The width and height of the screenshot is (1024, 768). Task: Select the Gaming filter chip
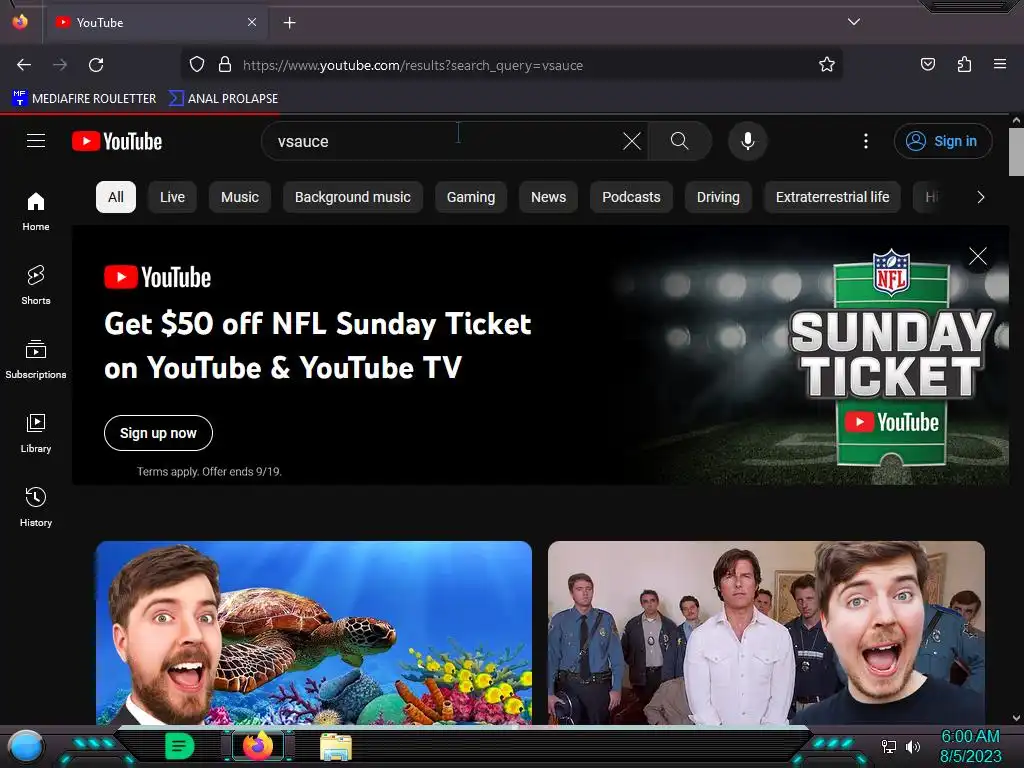[x=471, y=197]
